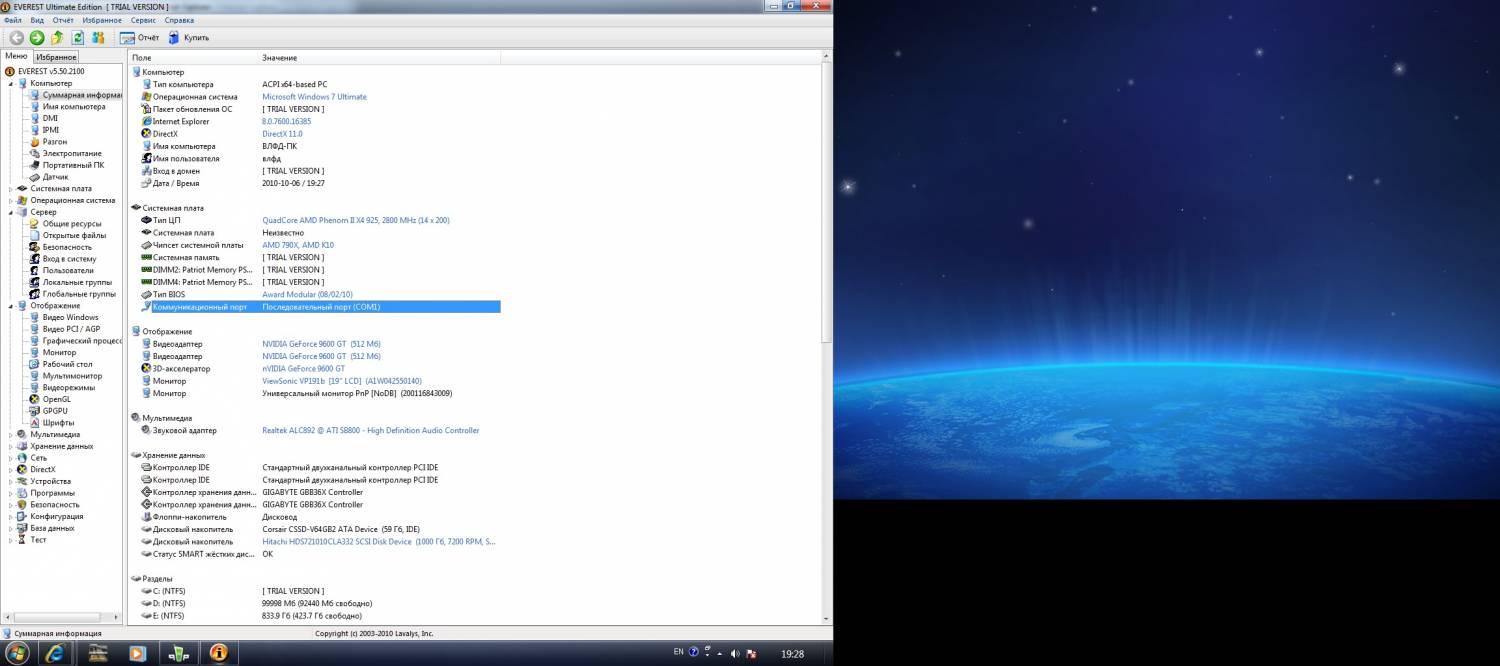Image resolution: width=1500 pixels, height=666 pixels.
Task: Open the Сервис menu
Action: 143,20
